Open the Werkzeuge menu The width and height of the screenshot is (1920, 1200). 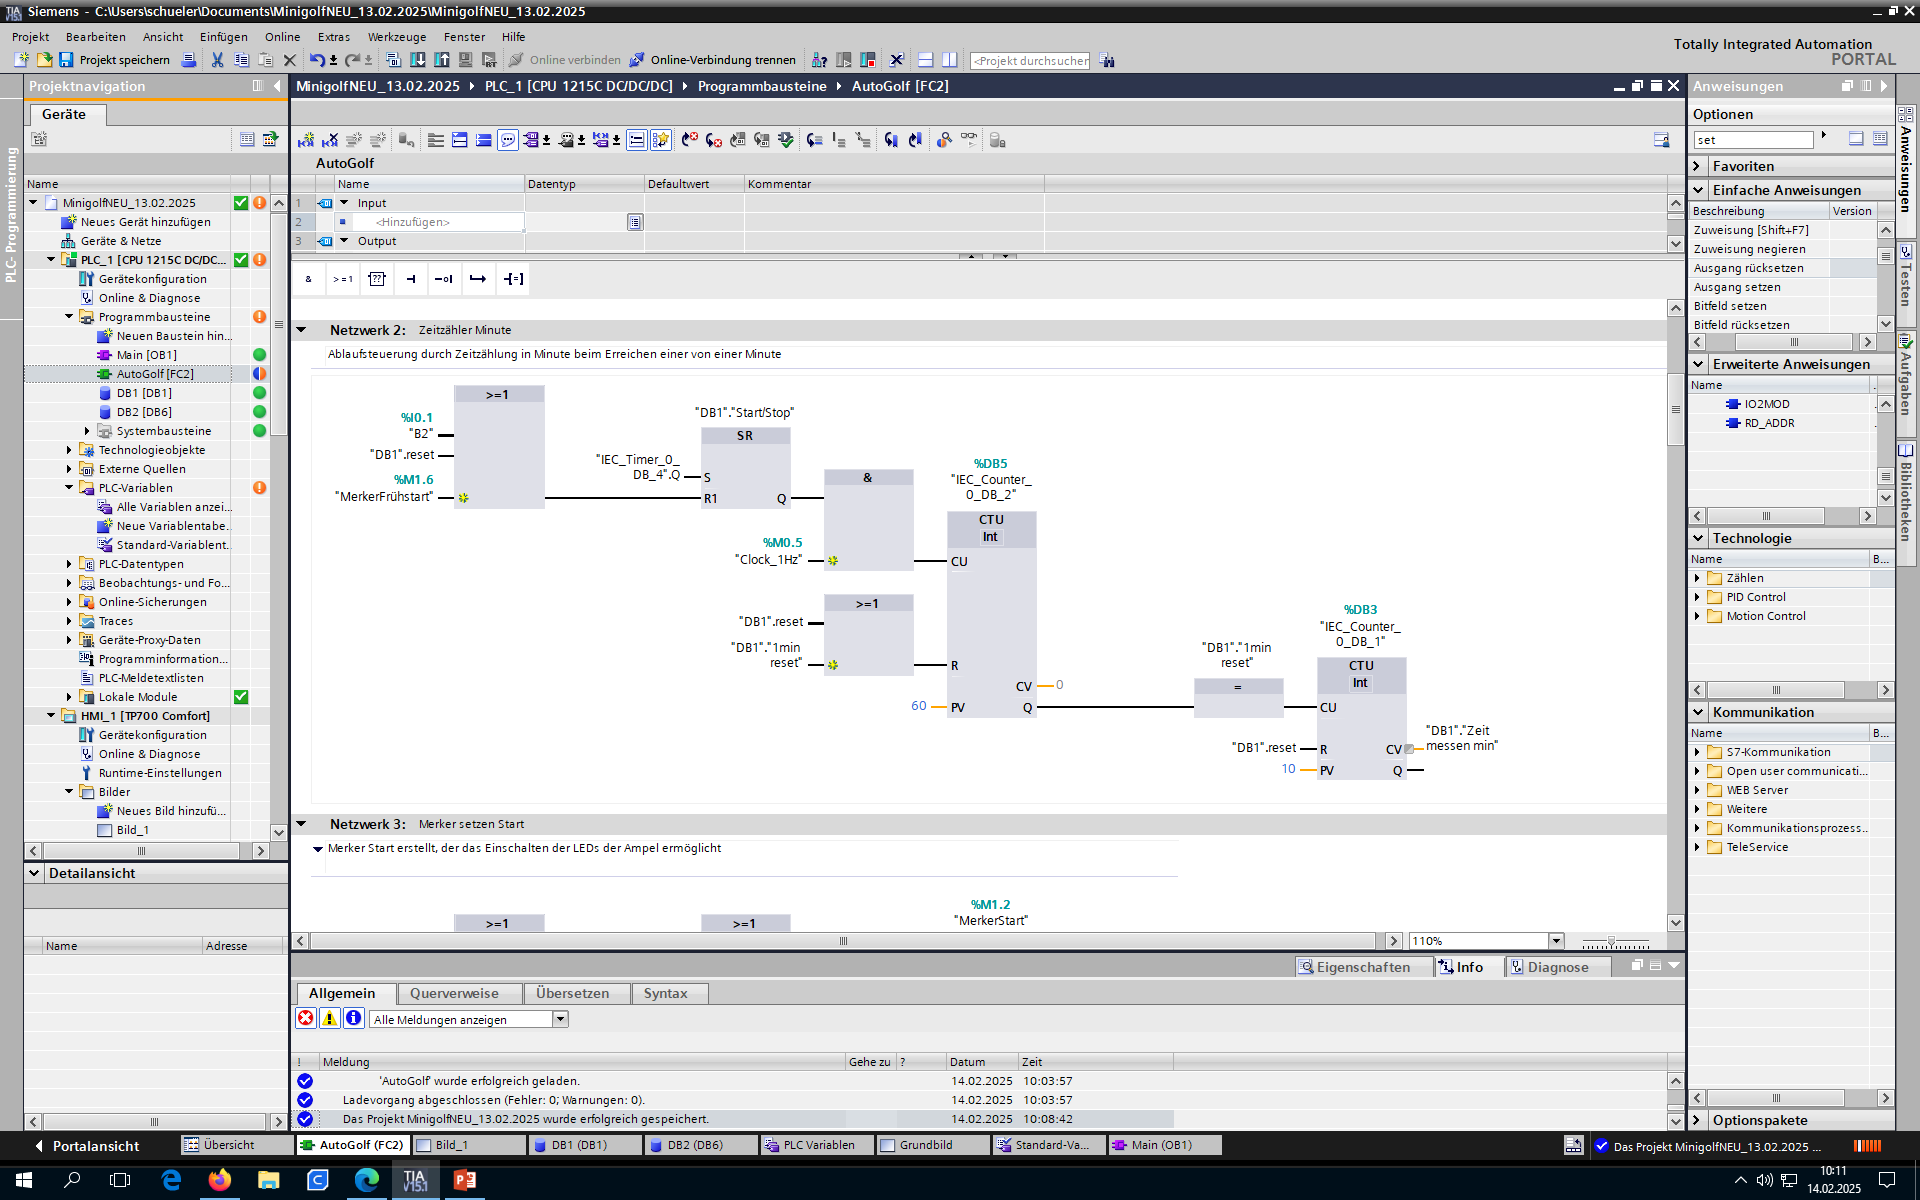396,37
